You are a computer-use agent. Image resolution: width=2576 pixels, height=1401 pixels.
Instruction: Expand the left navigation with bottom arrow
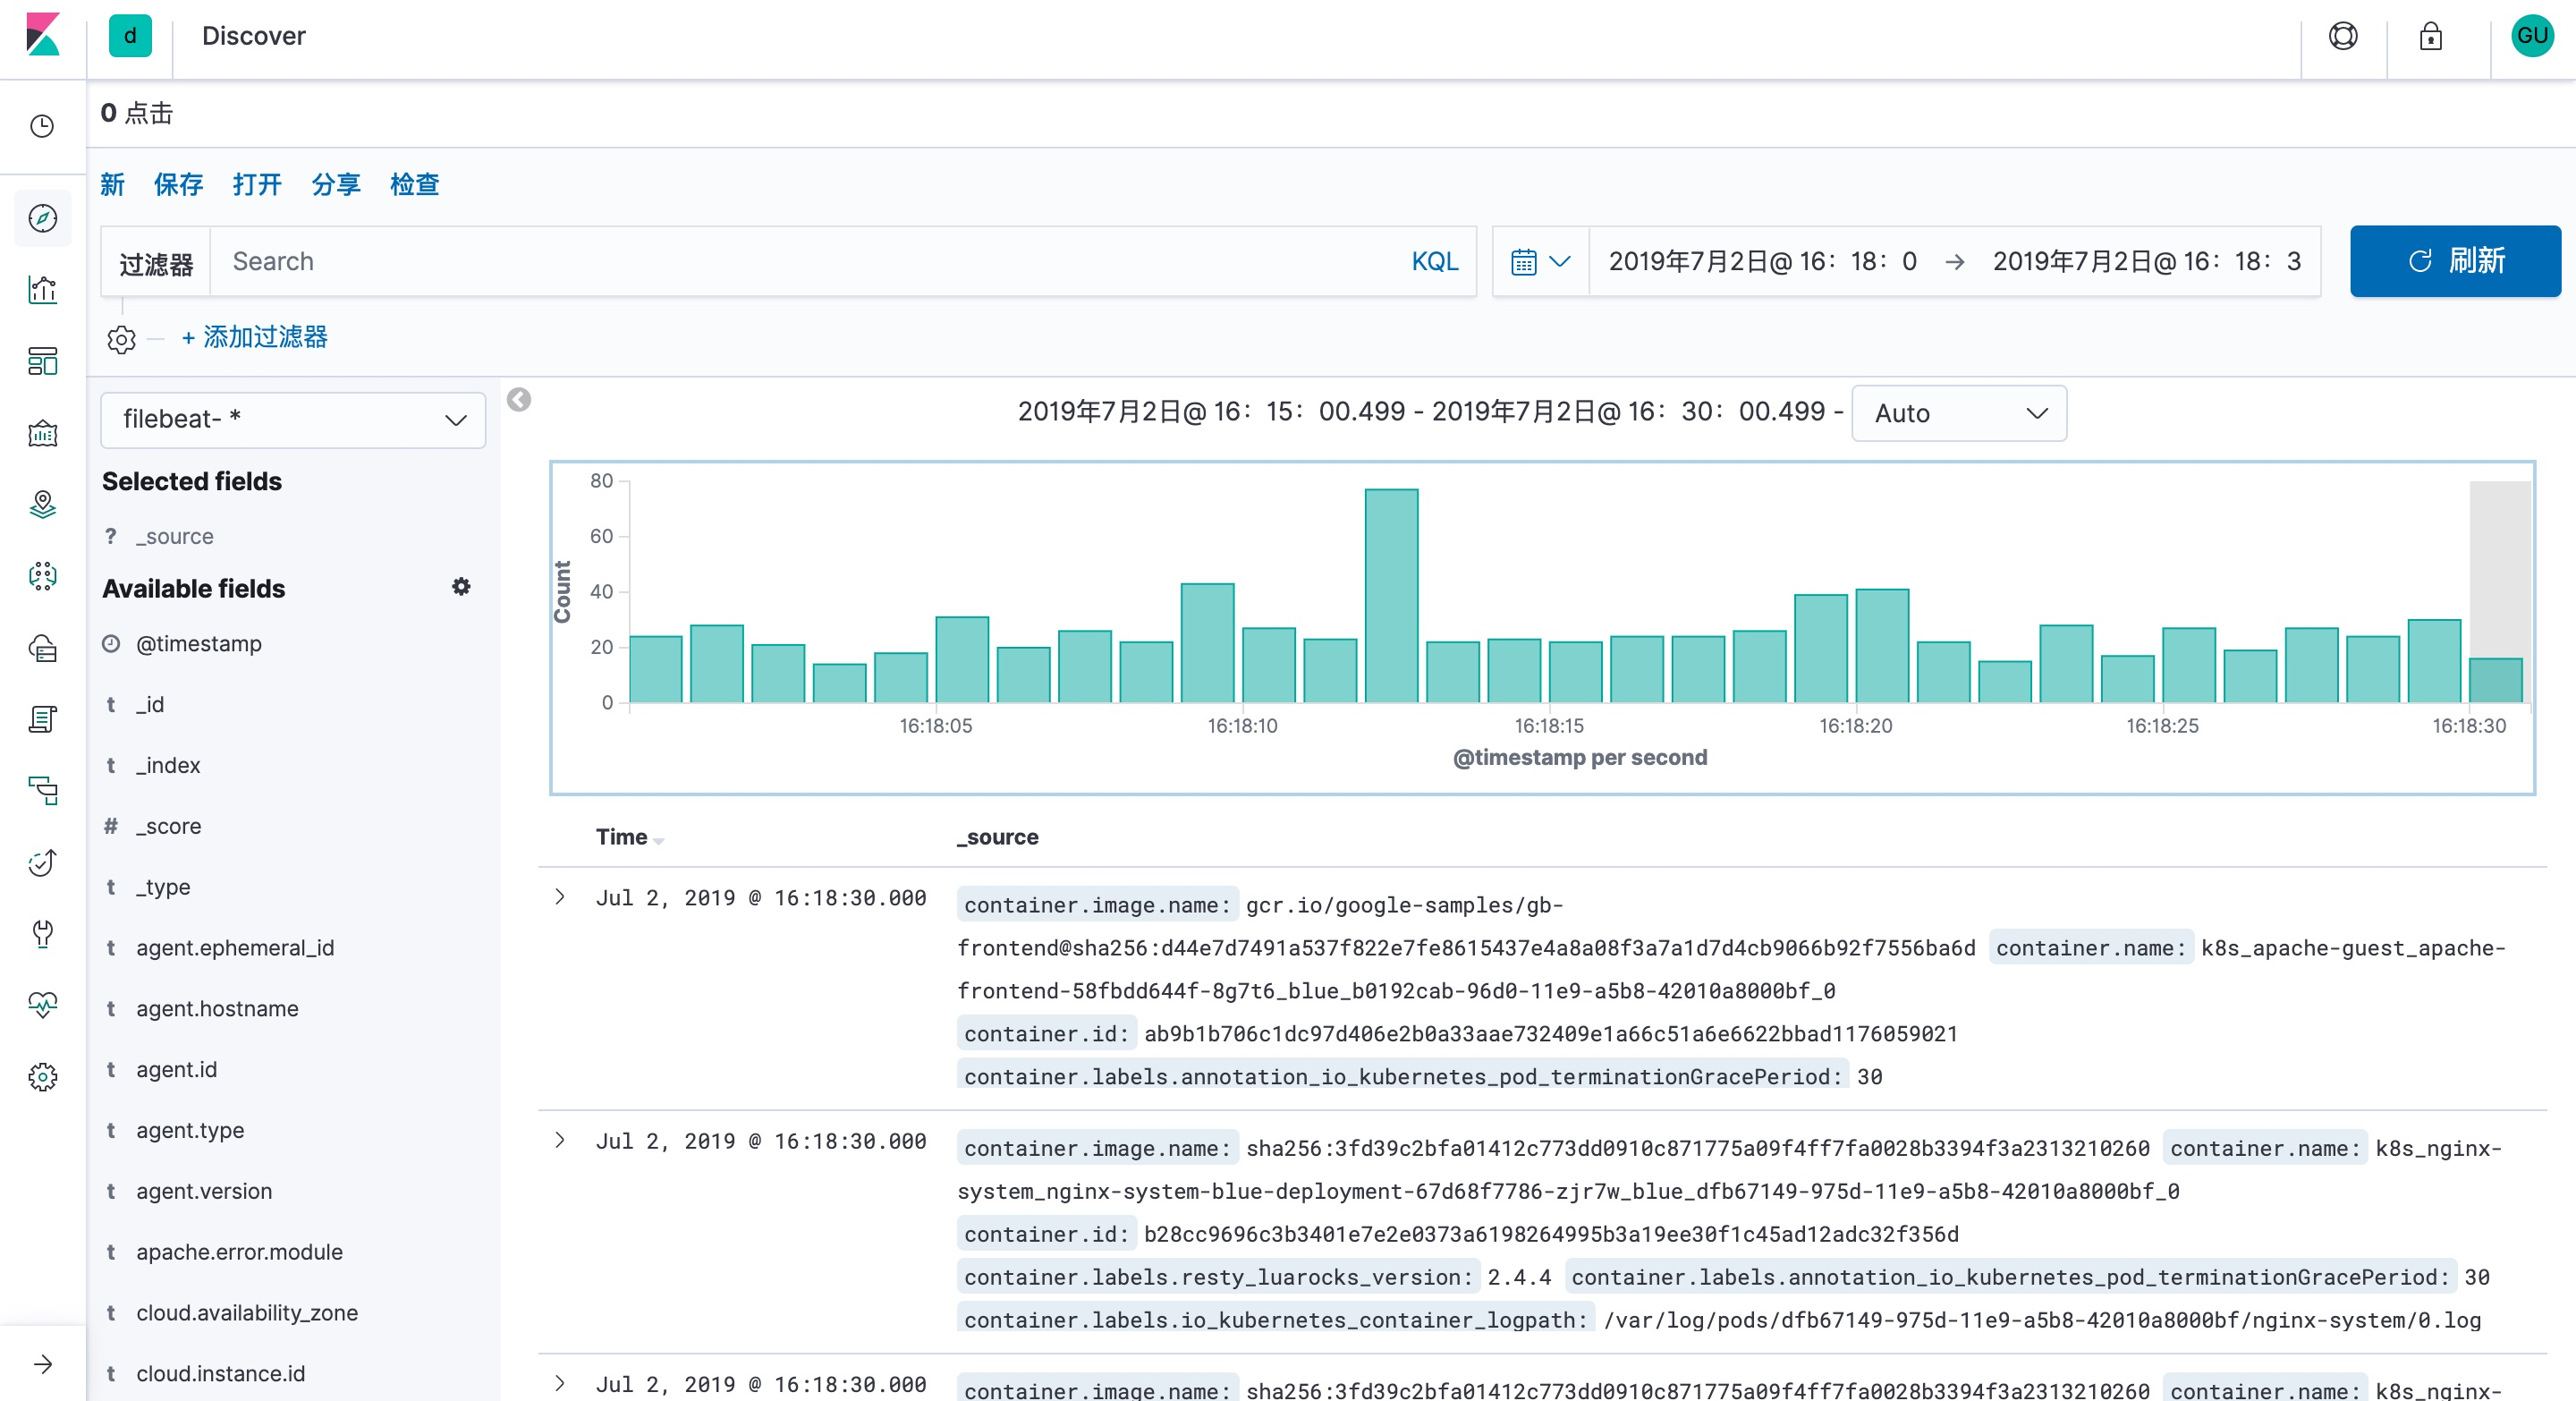tap(42, 1364)
